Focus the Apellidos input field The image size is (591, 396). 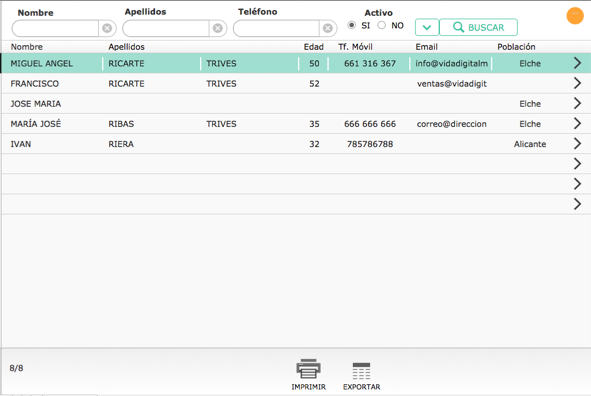click(x=166, y=28)
